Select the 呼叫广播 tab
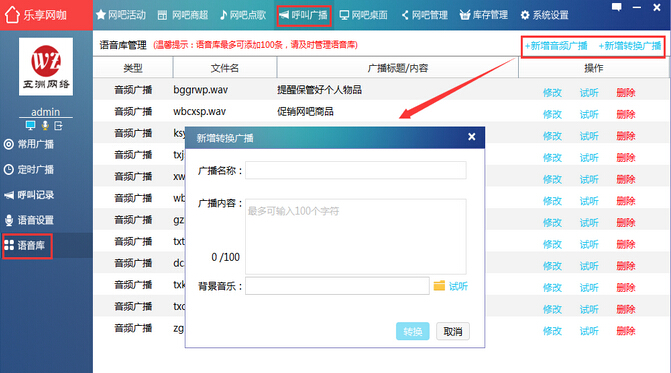 [x=304, y=15]
